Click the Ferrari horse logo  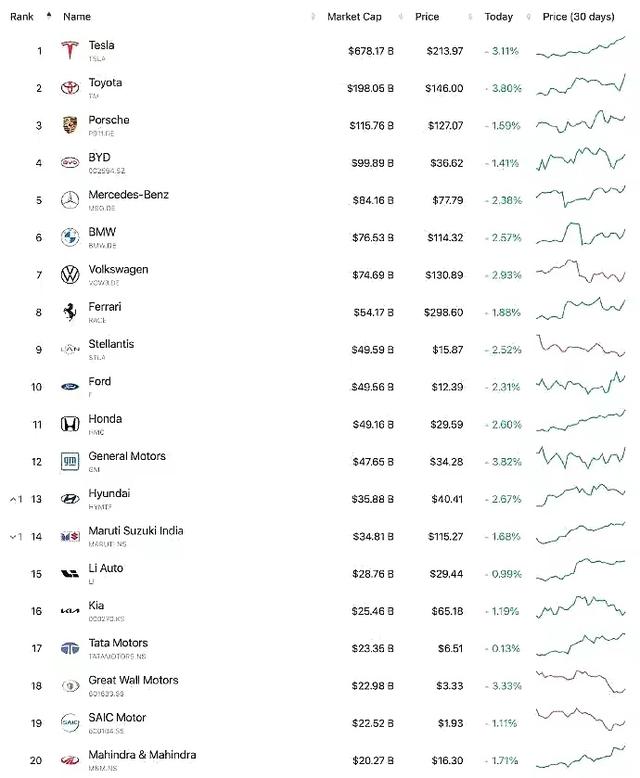click(70, 312)
